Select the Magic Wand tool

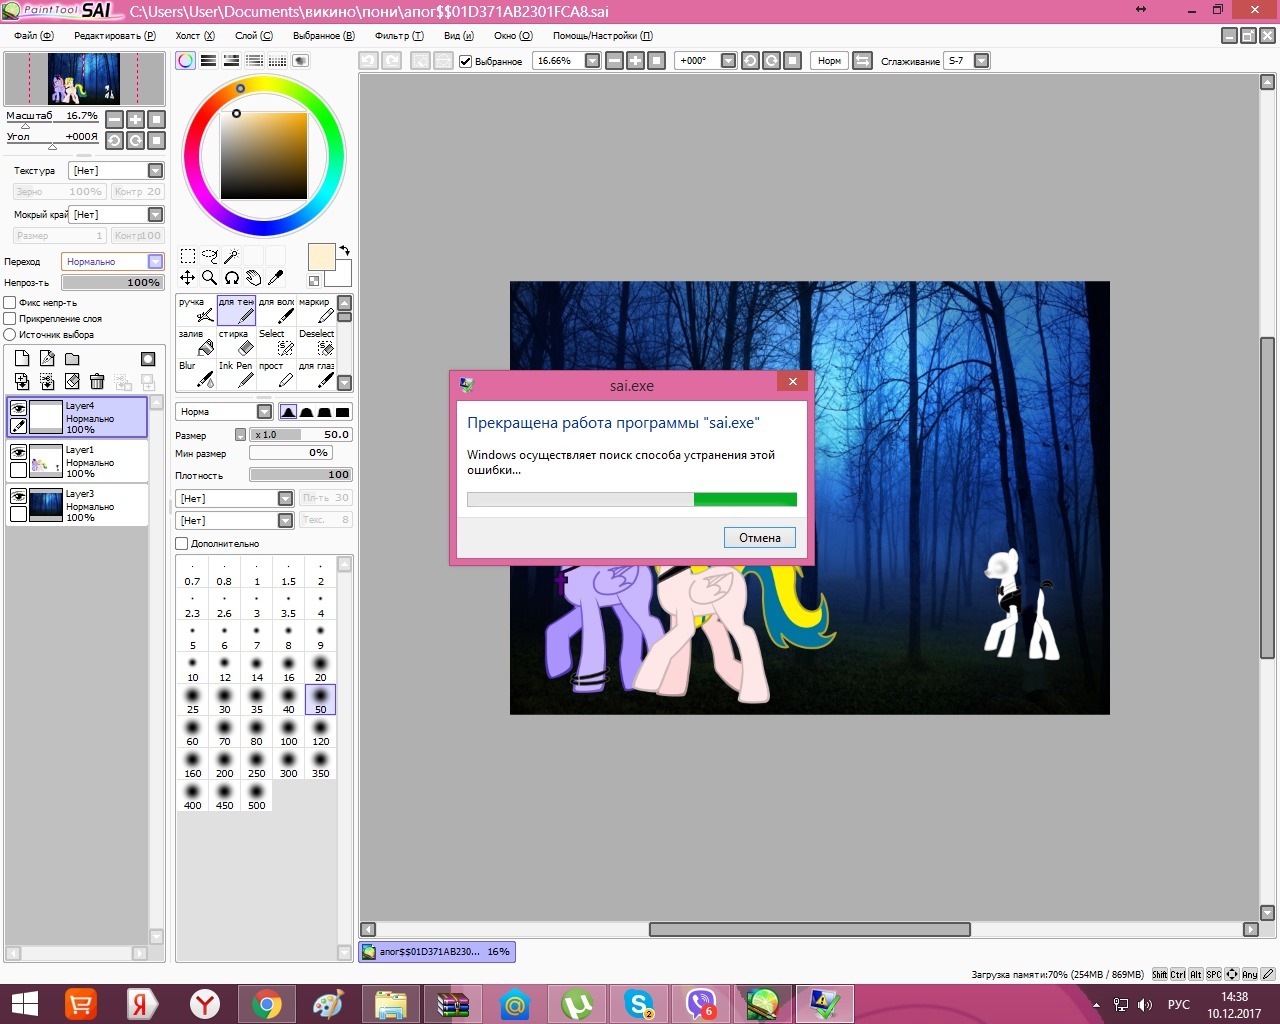click(x=231, y=256)
